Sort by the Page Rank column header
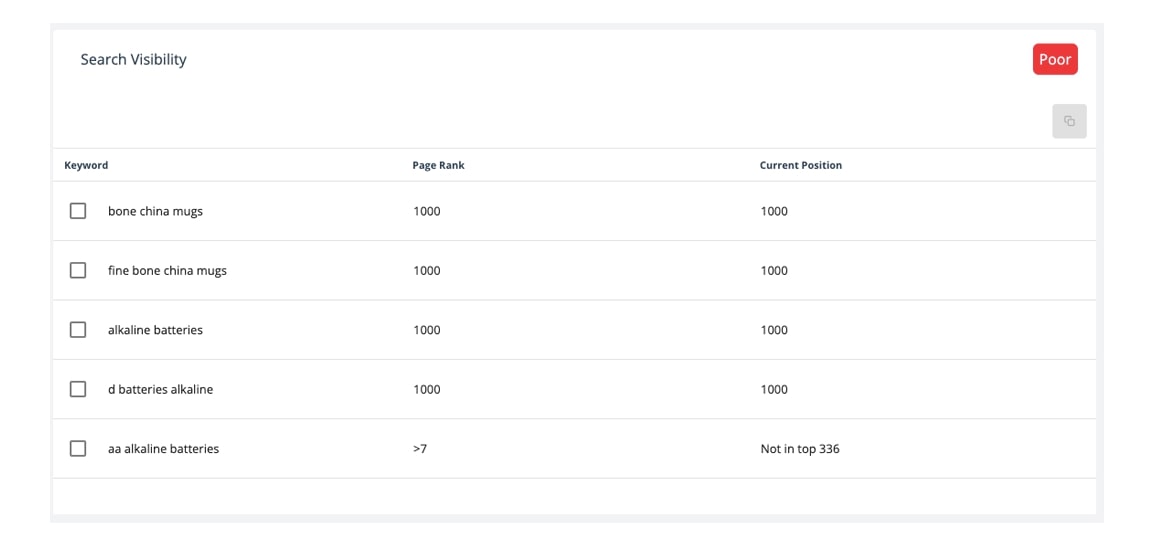The height and width of the screenshot is (546, 1154). 438,166
